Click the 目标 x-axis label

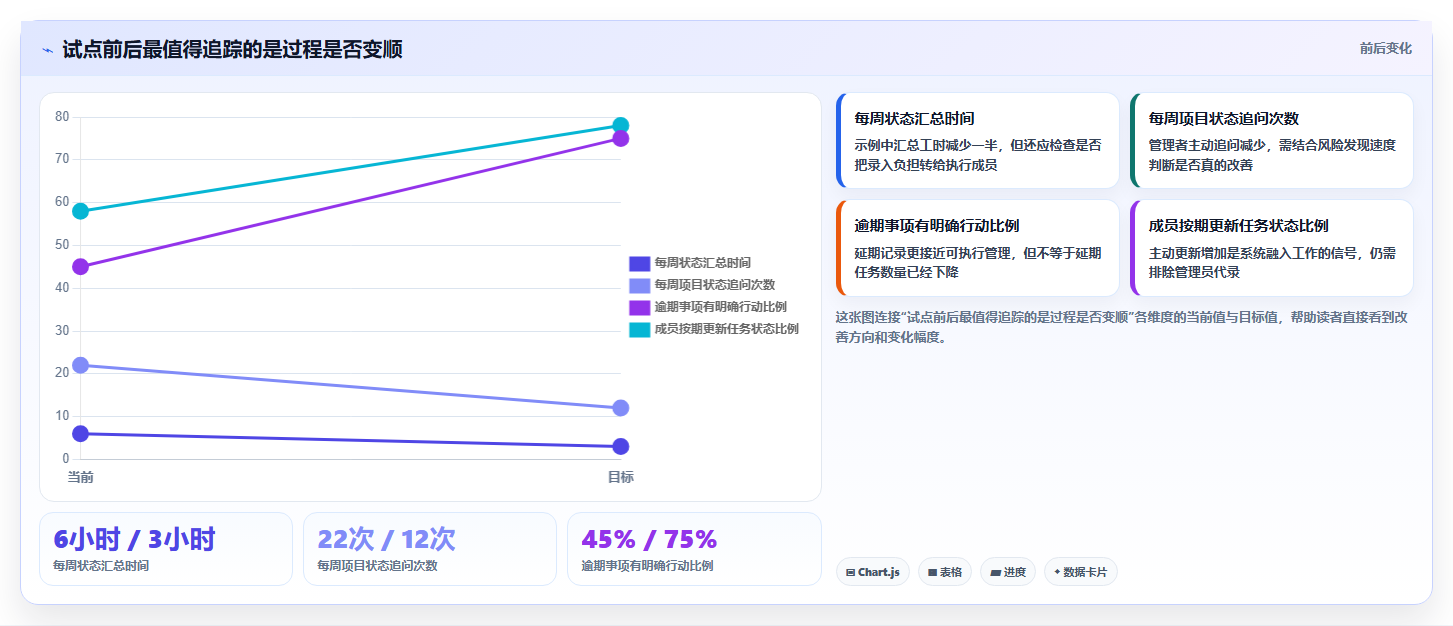click(x=620, y=477)
